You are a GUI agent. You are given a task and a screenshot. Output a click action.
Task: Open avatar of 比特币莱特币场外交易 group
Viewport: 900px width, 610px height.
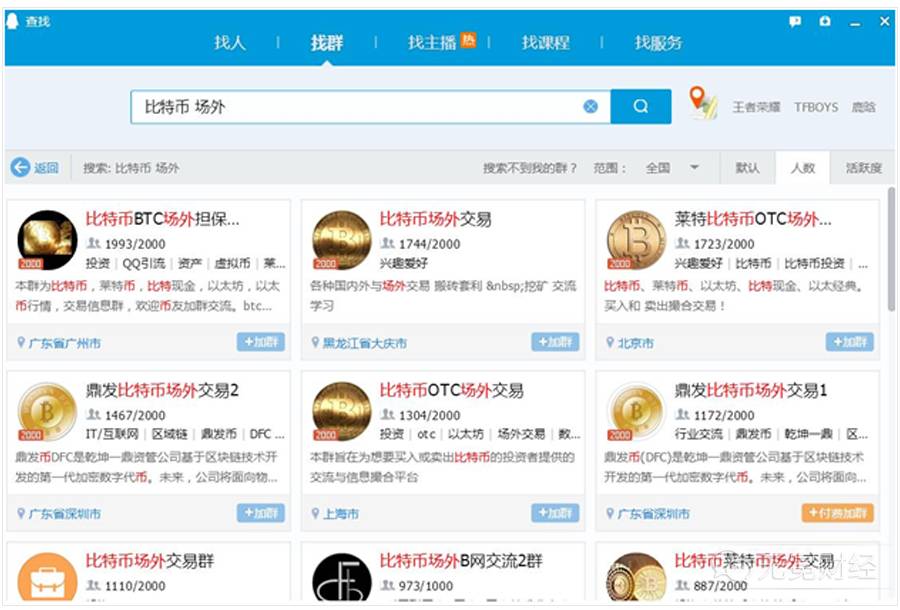click(636, 577)
